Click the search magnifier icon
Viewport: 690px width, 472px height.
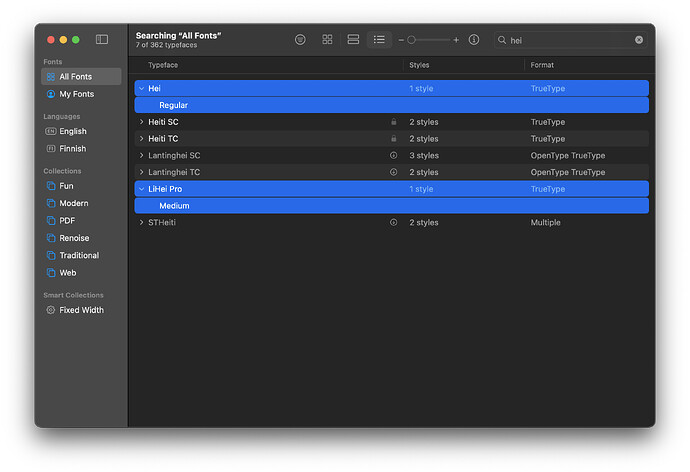click(502, 40)
